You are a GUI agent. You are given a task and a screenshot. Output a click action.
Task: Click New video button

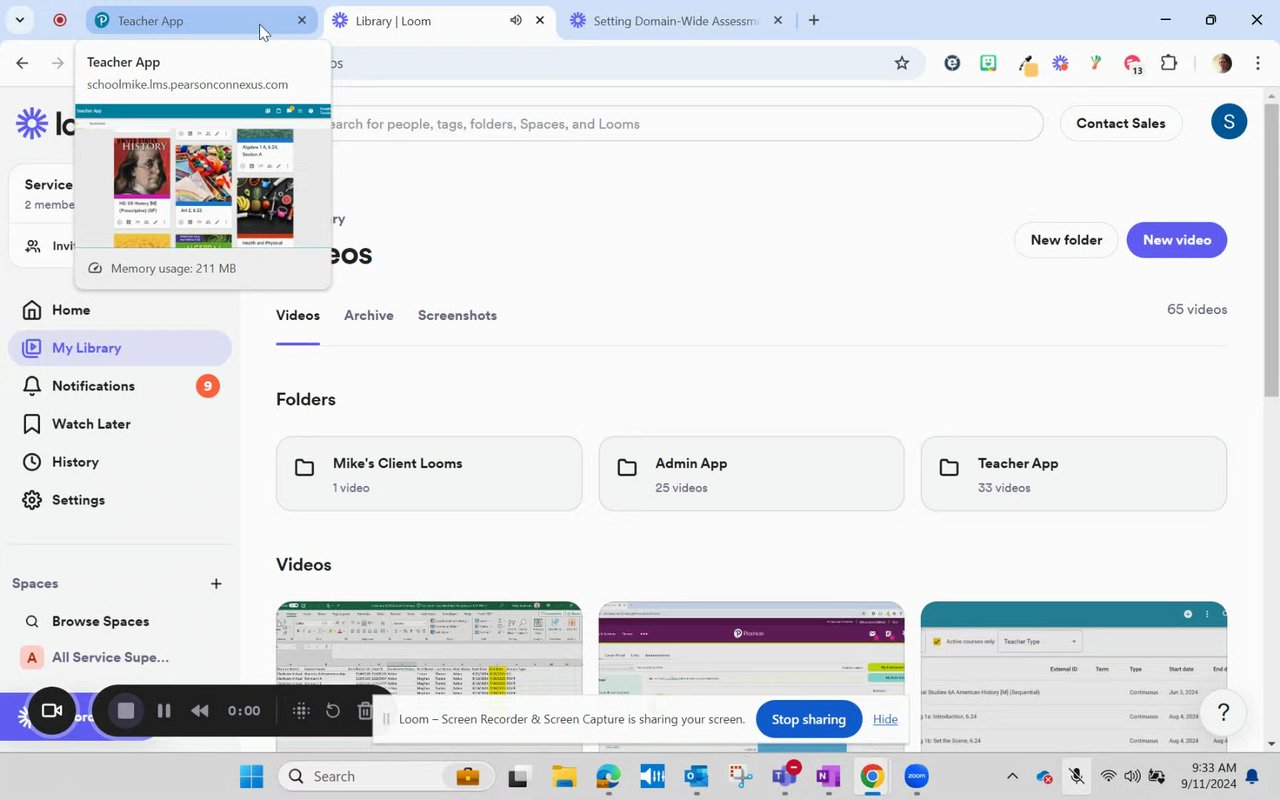(1177, 240)
